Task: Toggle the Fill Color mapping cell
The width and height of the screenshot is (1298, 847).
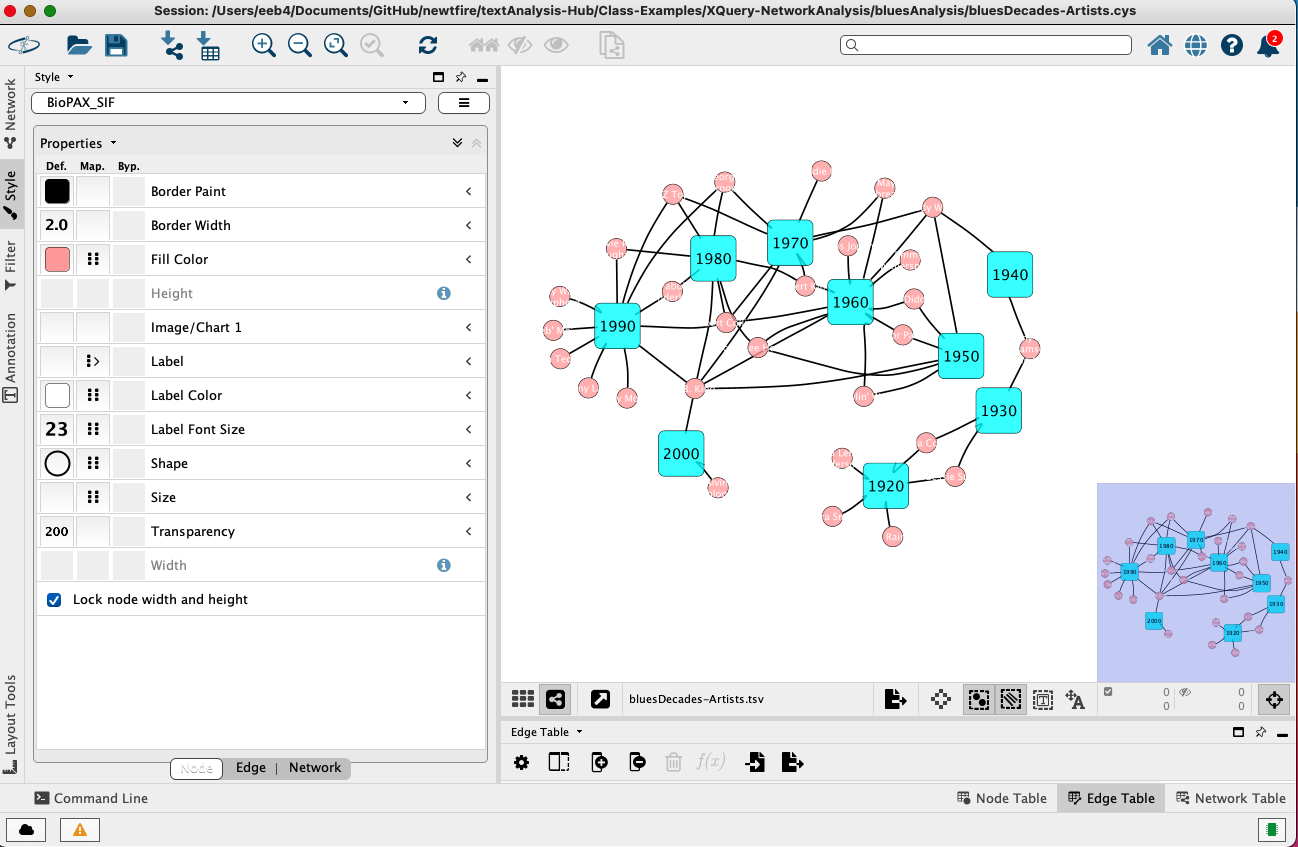Action: [x=93, y=260]
